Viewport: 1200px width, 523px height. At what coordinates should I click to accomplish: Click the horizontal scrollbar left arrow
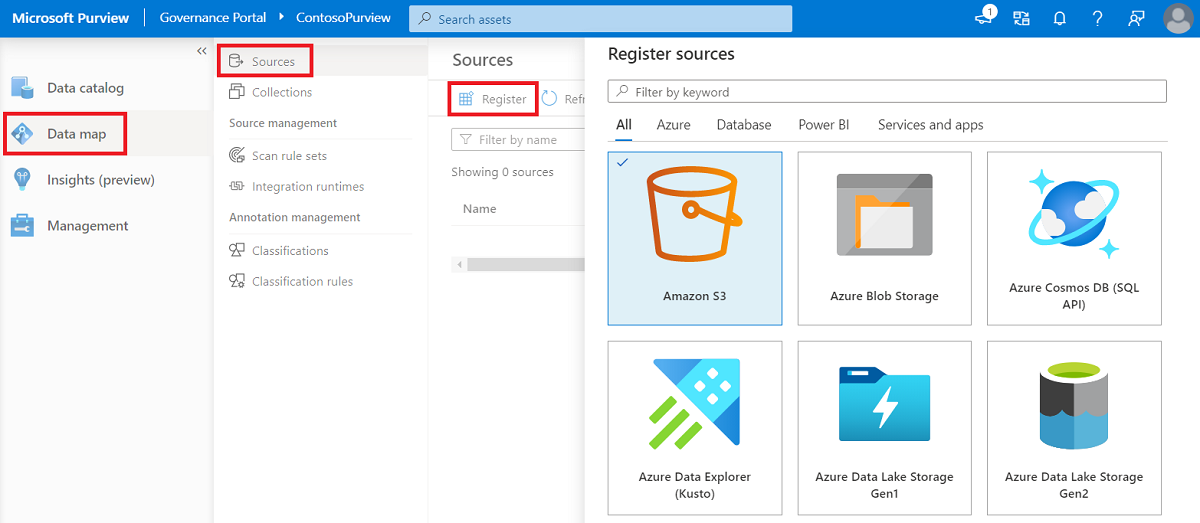(x=459, y=265)
